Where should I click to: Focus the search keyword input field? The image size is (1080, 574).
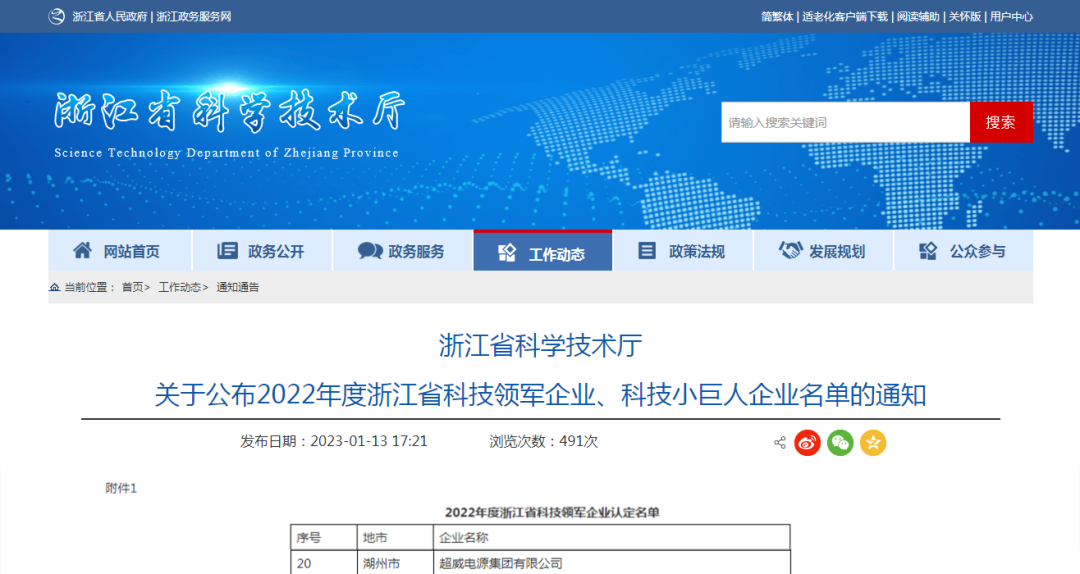coord(845,123)
